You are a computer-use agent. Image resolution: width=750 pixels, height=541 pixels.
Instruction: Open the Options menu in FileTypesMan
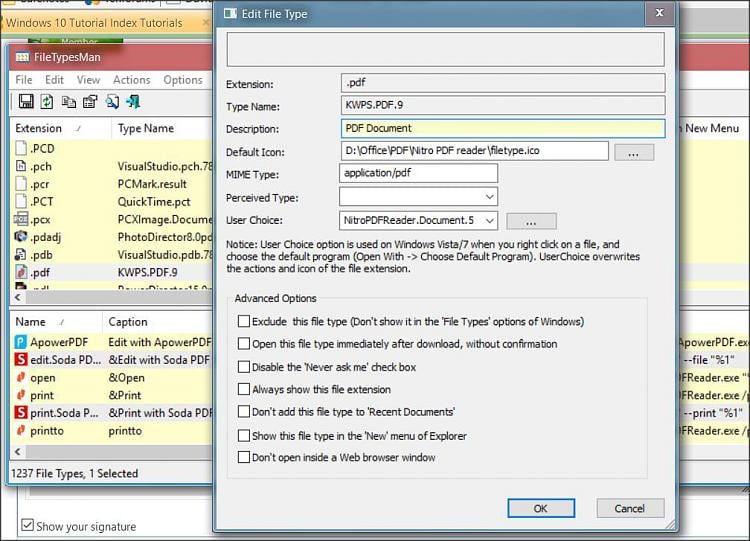coord(183,80)
